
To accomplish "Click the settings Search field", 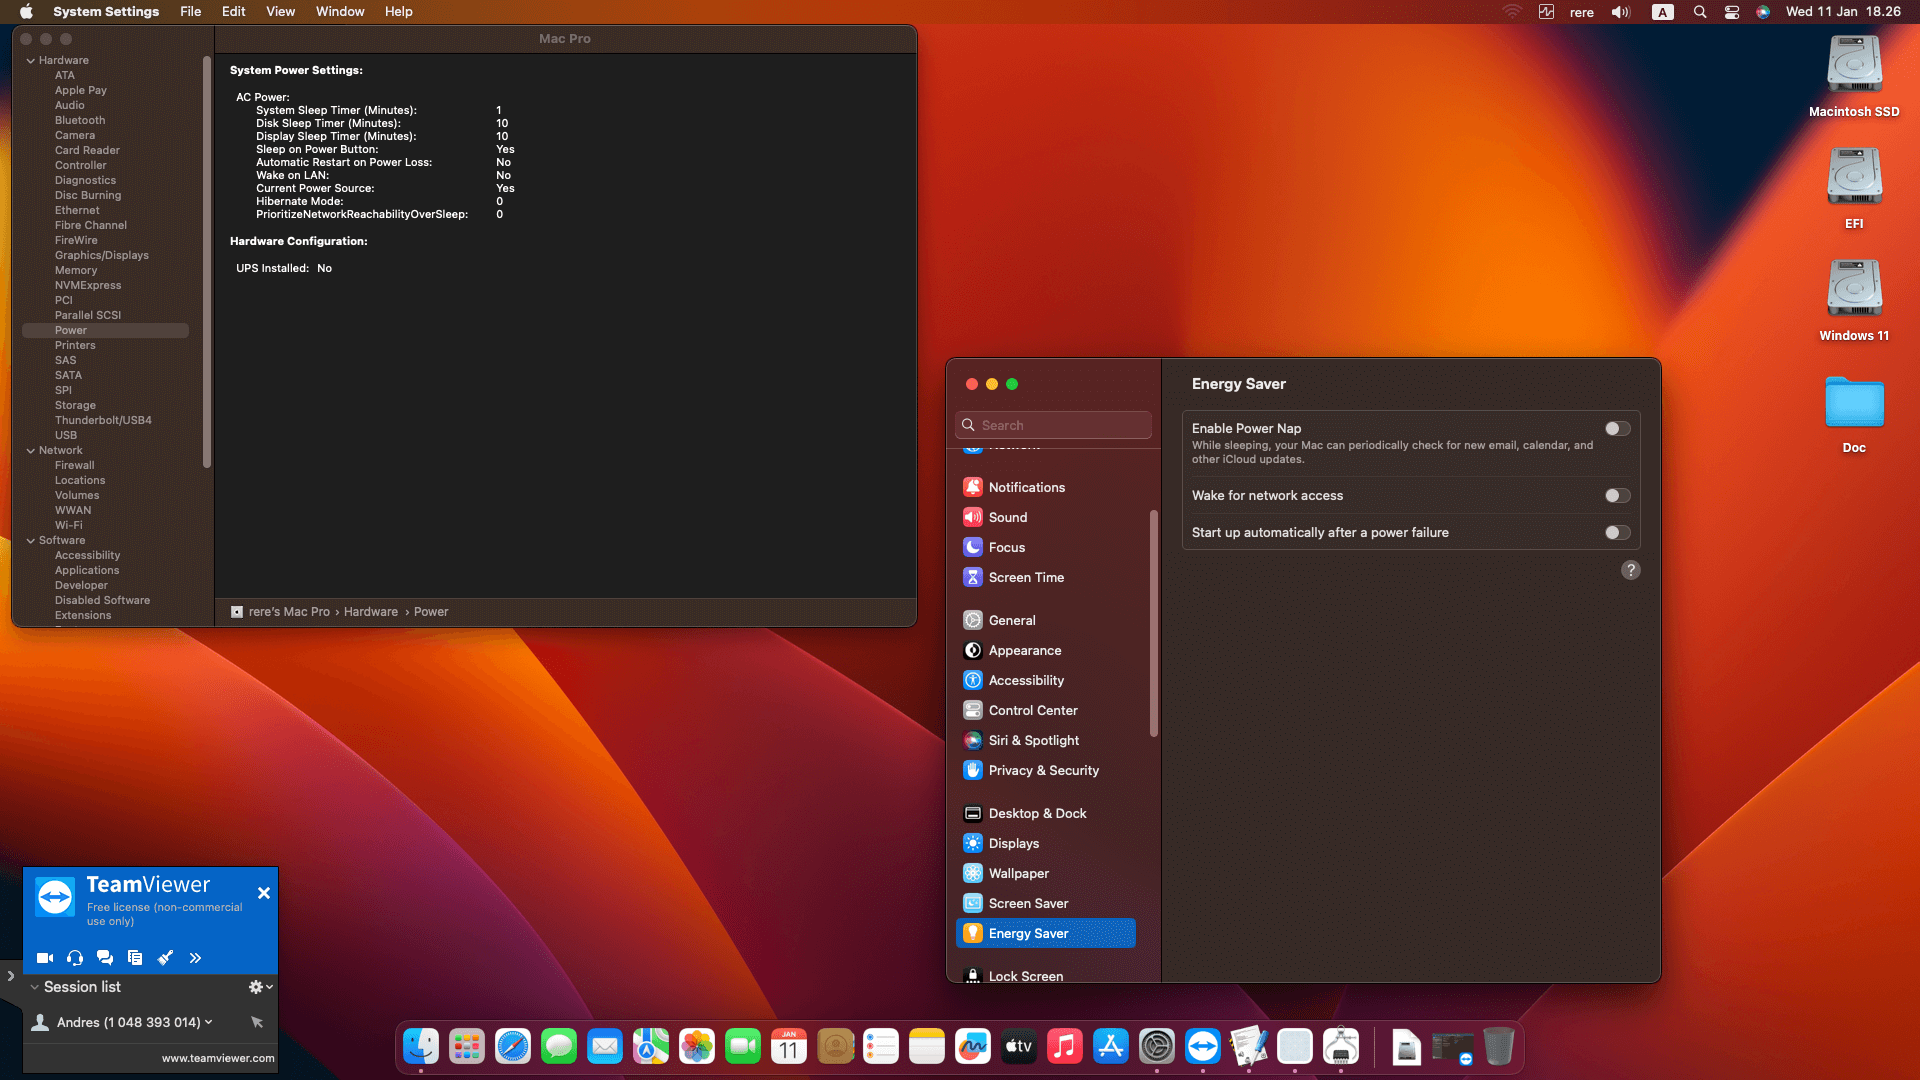I will point(1053,425).
